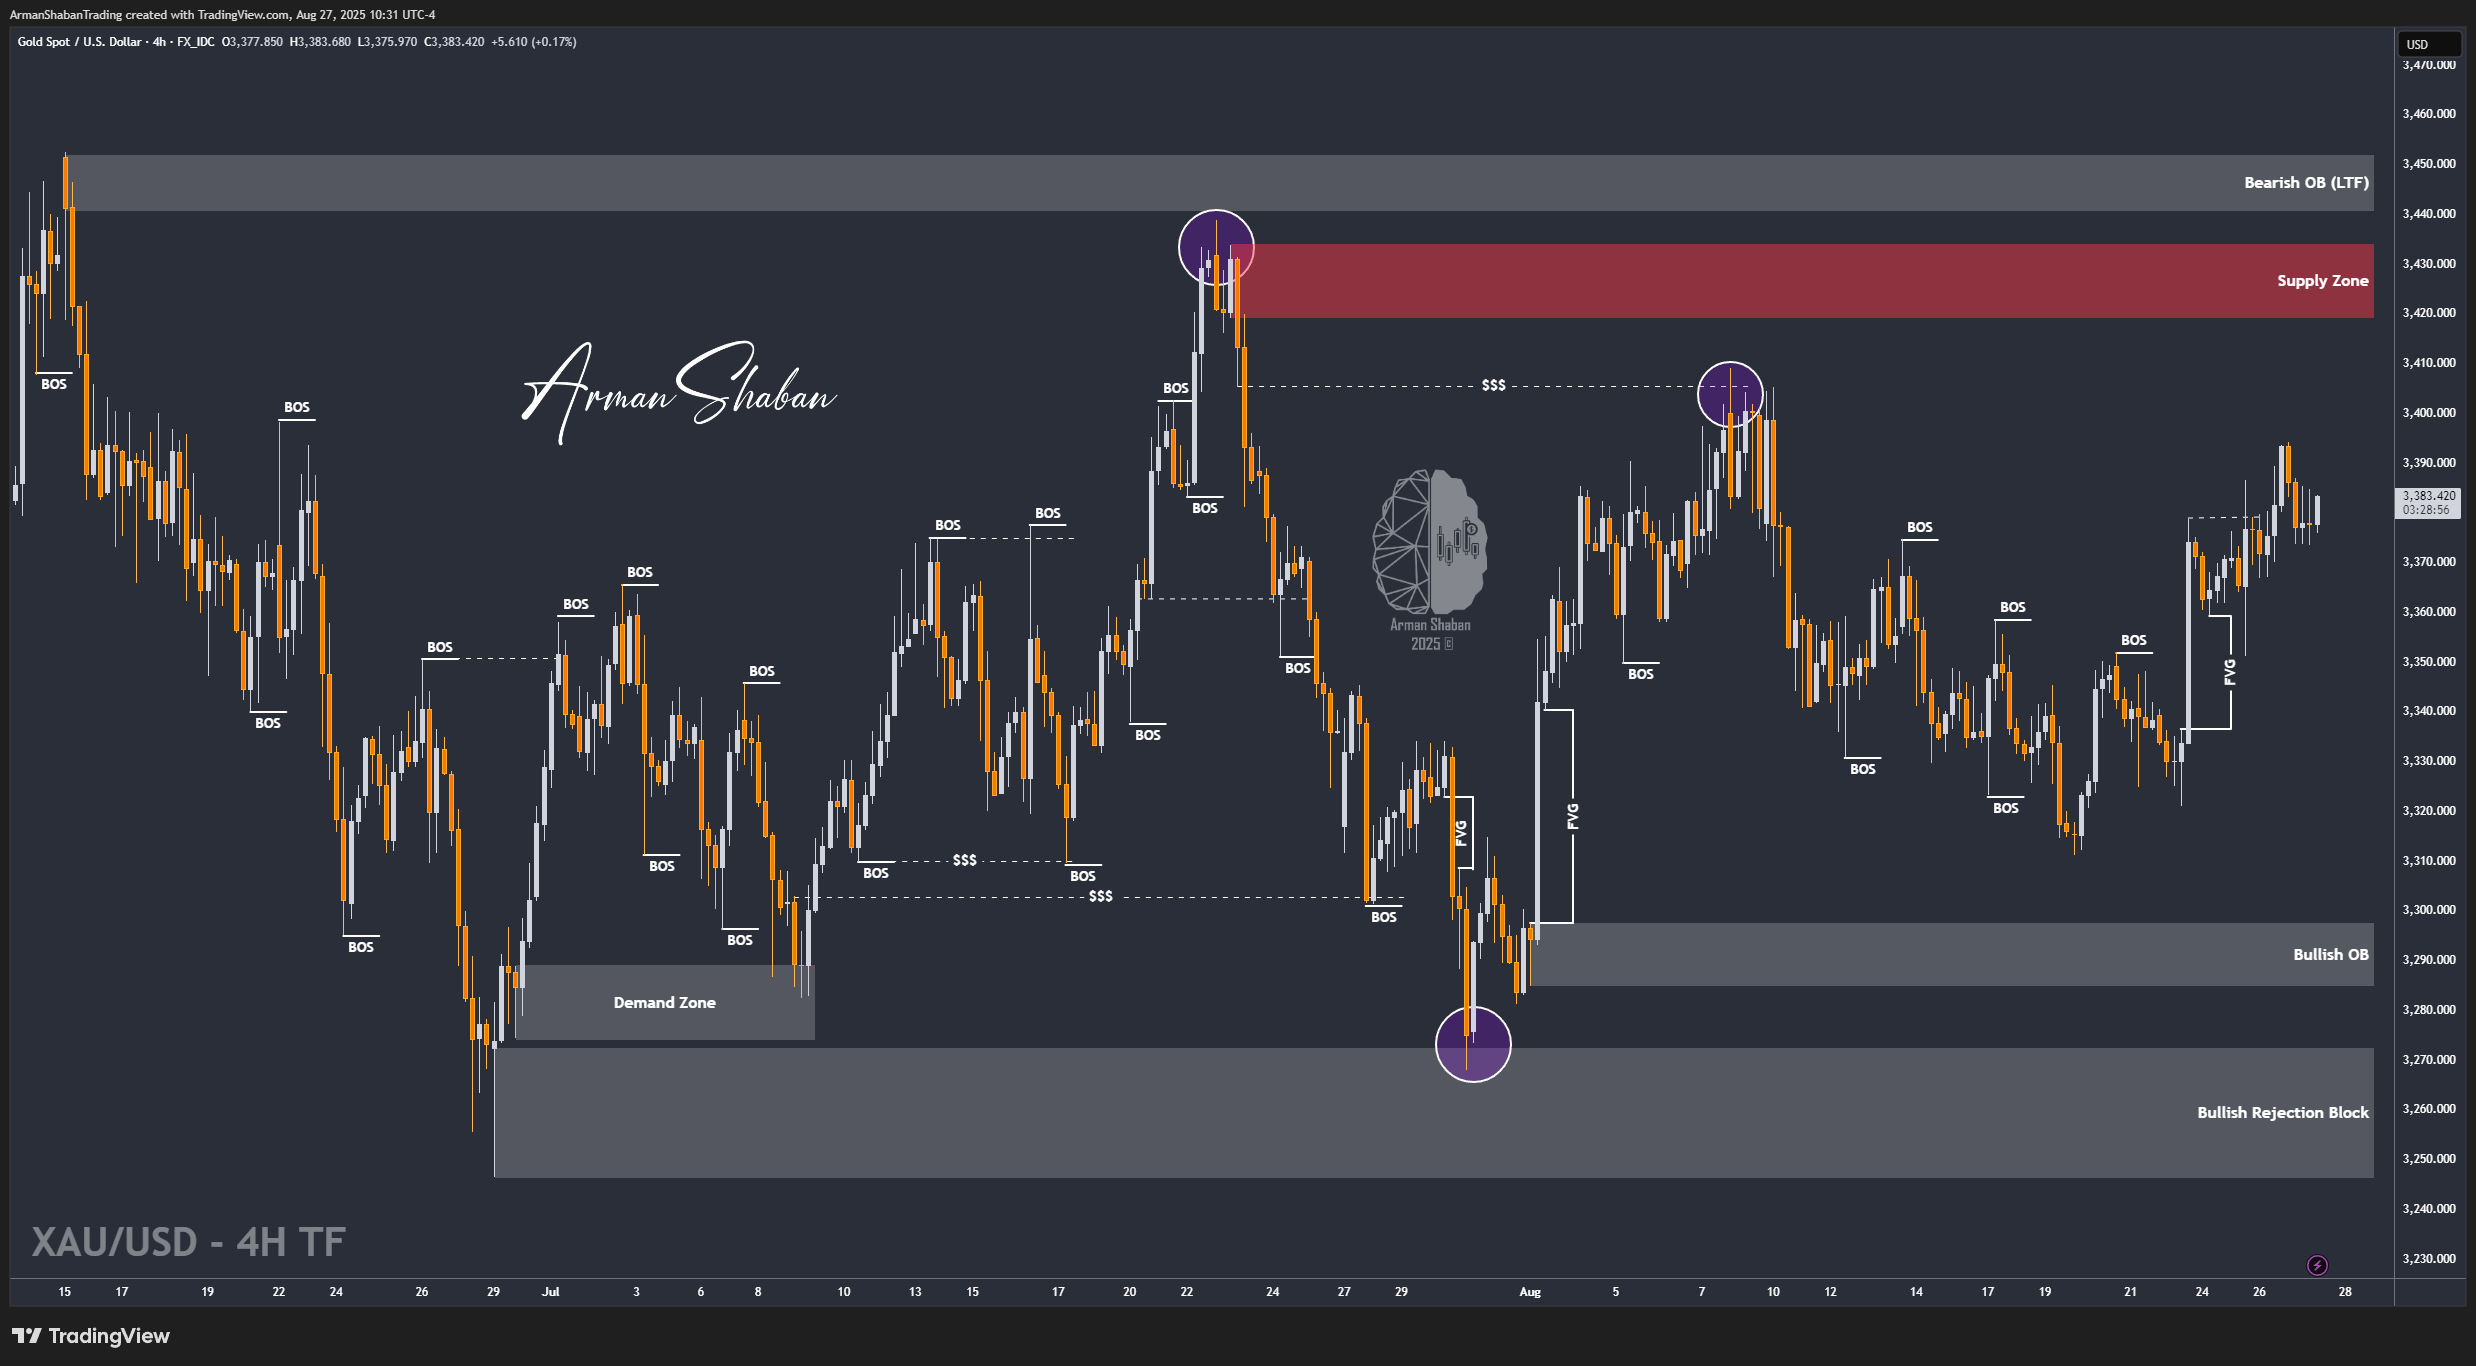2476x1366 pixels.
Task: Click the 13 date on the time axis
Action: point(915,1292)
